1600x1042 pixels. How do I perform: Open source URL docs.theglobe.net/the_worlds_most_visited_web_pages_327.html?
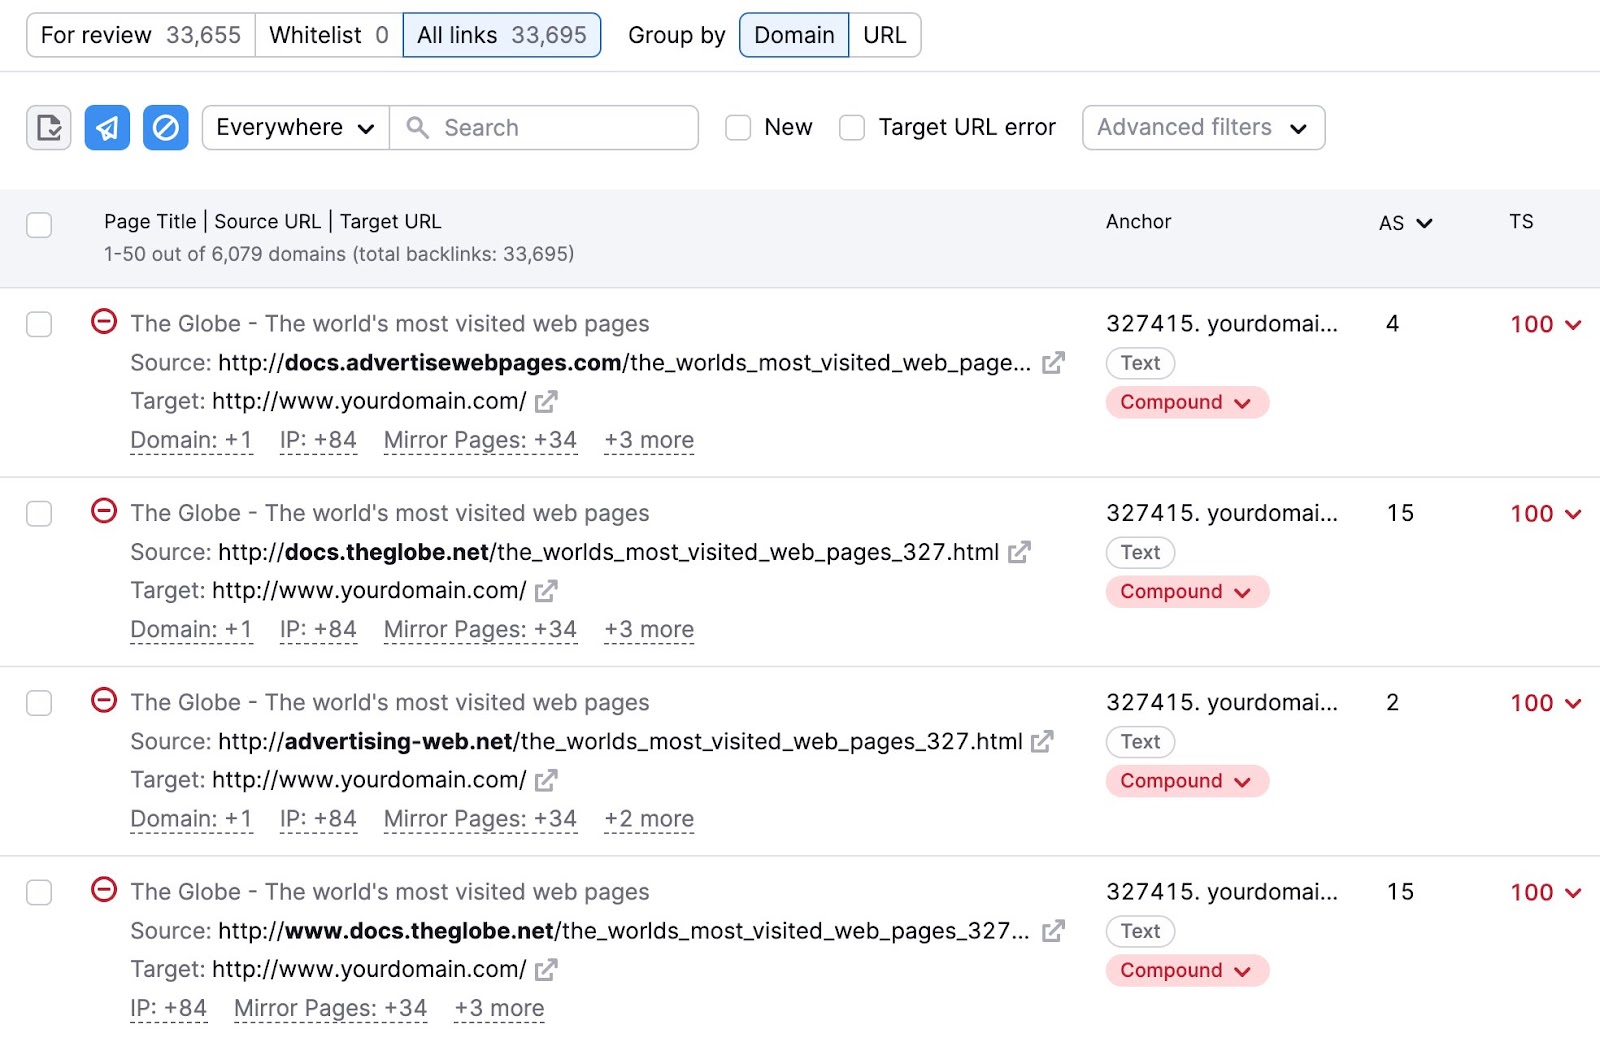click(x=609, y=552)
